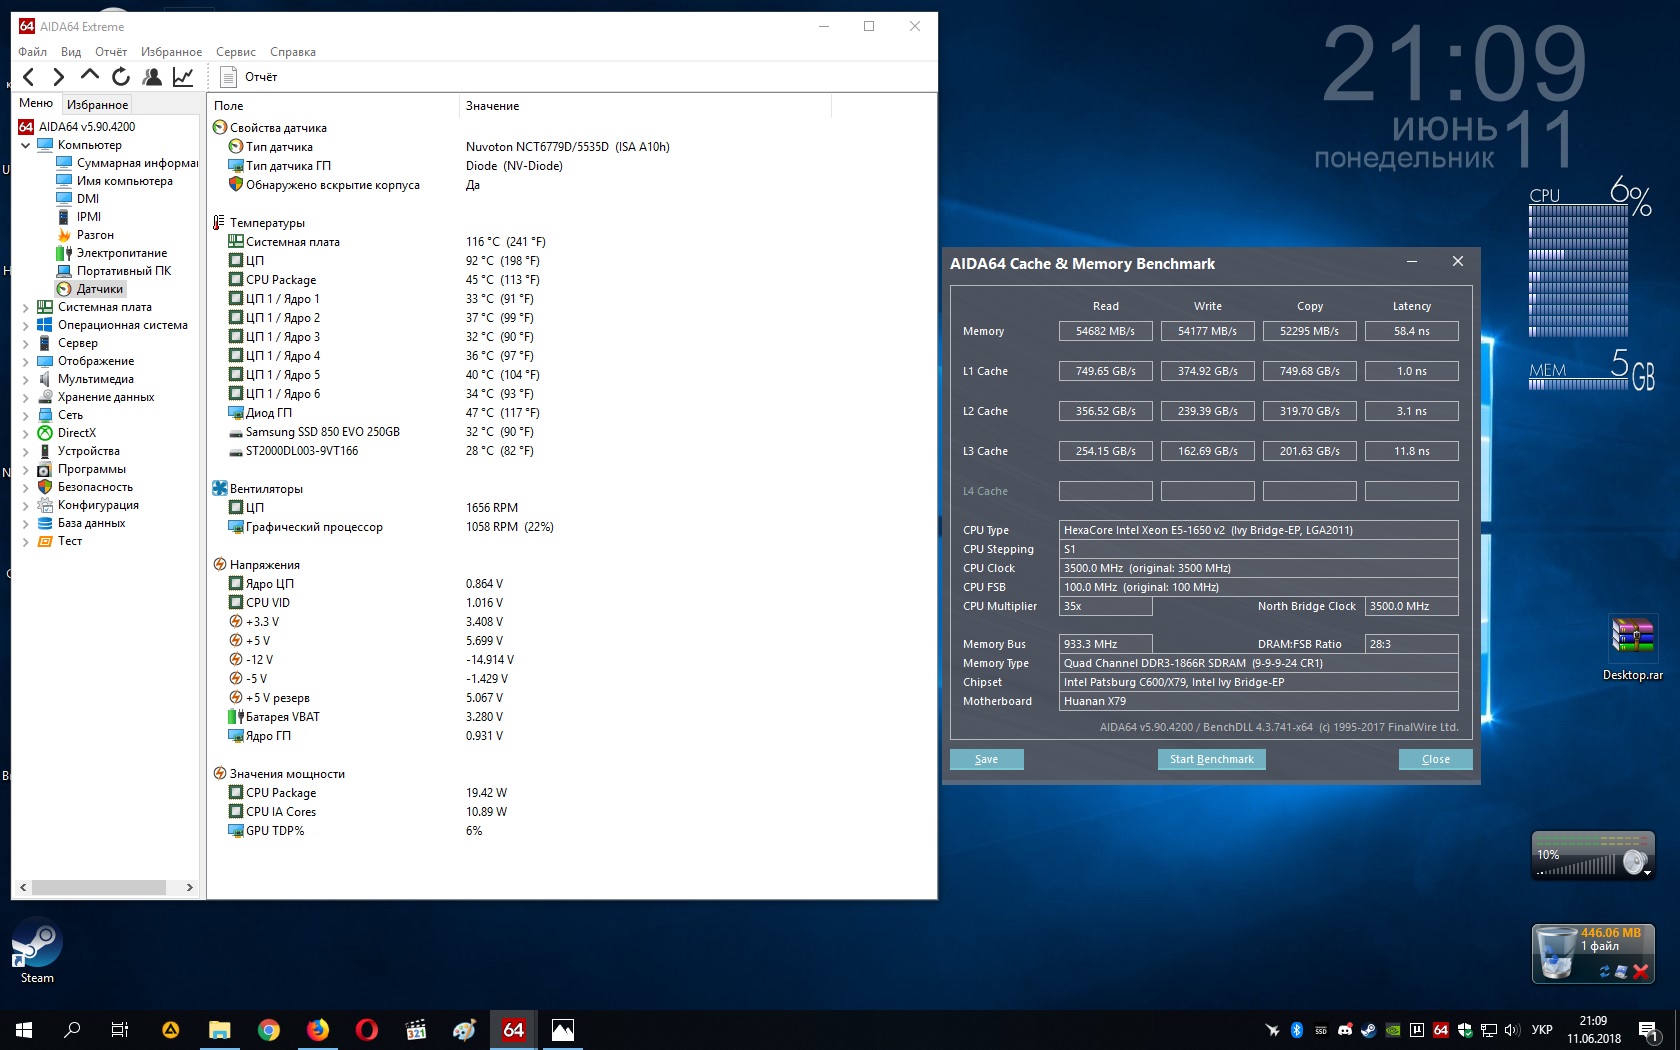
Task: Expand the Системная плата tree node
Action: [x=25, y=307]
